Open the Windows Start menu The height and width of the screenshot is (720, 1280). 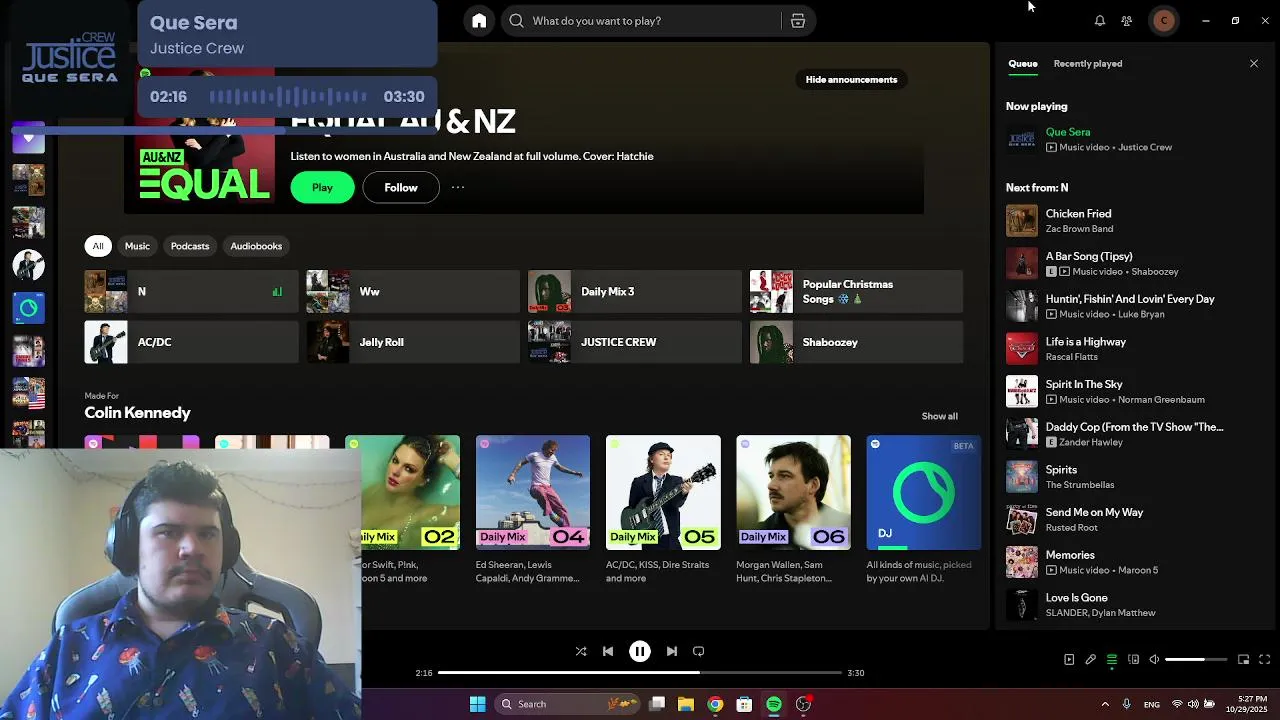[478, 704]
